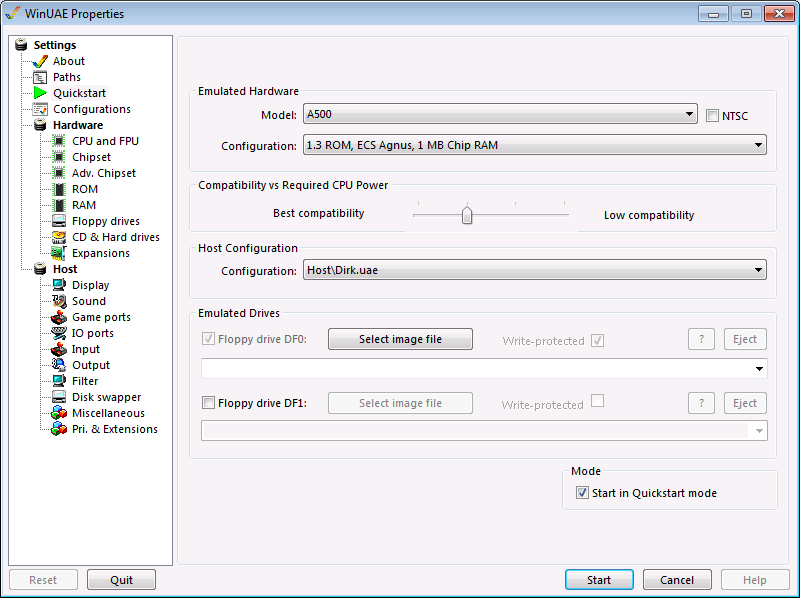Click the Game ports joystick icon
The width and height of the screenshot is (800, 598).
point(59,317)
